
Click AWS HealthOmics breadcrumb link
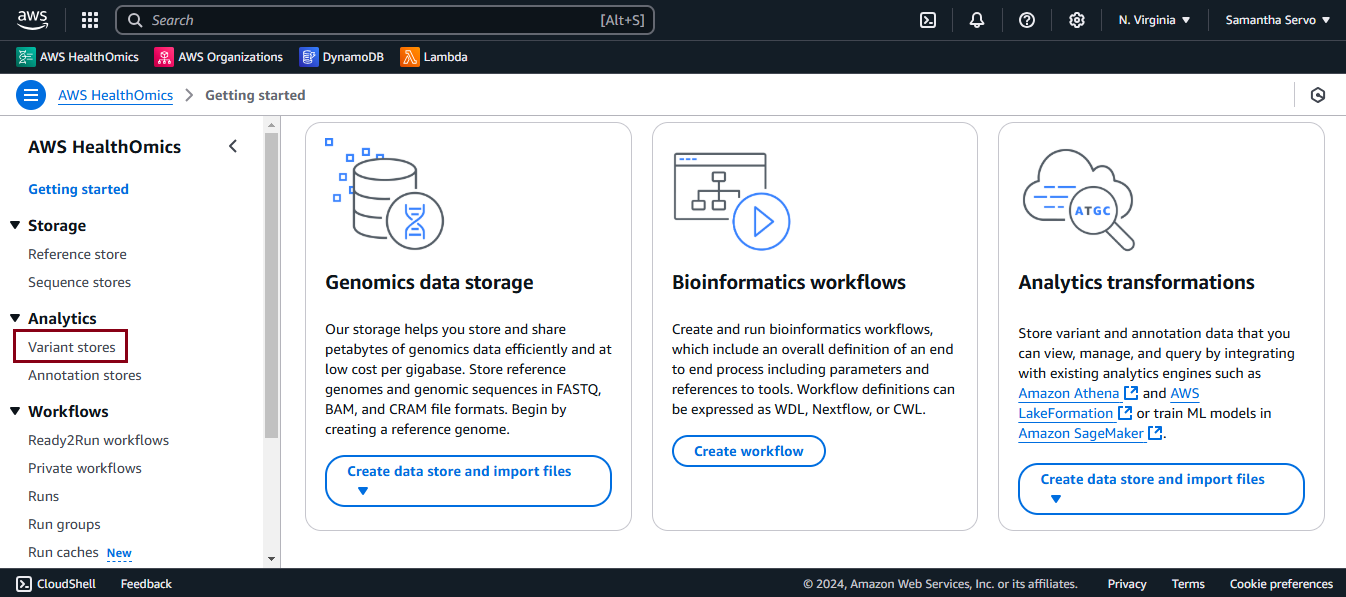[115, 96]
